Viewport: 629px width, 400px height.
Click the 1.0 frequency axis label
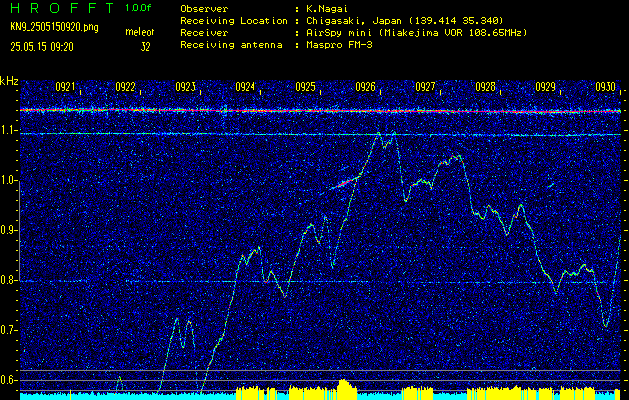pyautogui.click(x=7, y=181)
